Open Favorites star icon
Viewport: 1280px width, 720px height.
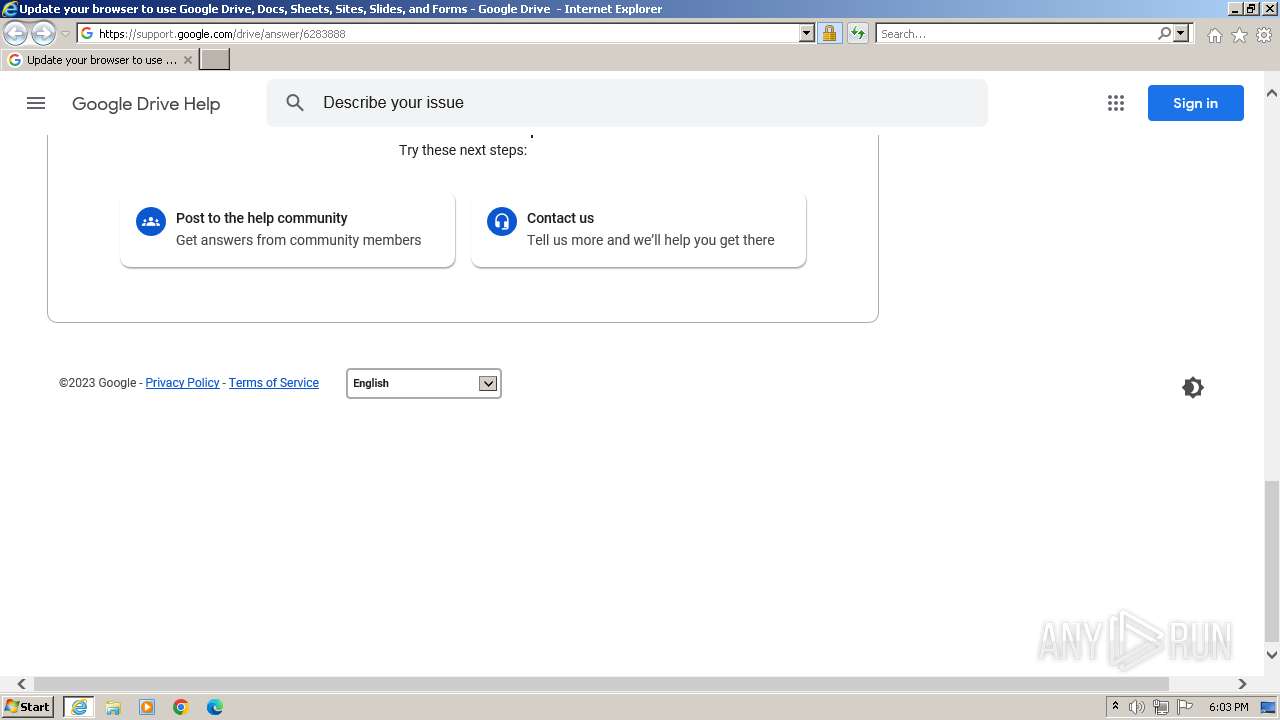[x=1239, y=35]
